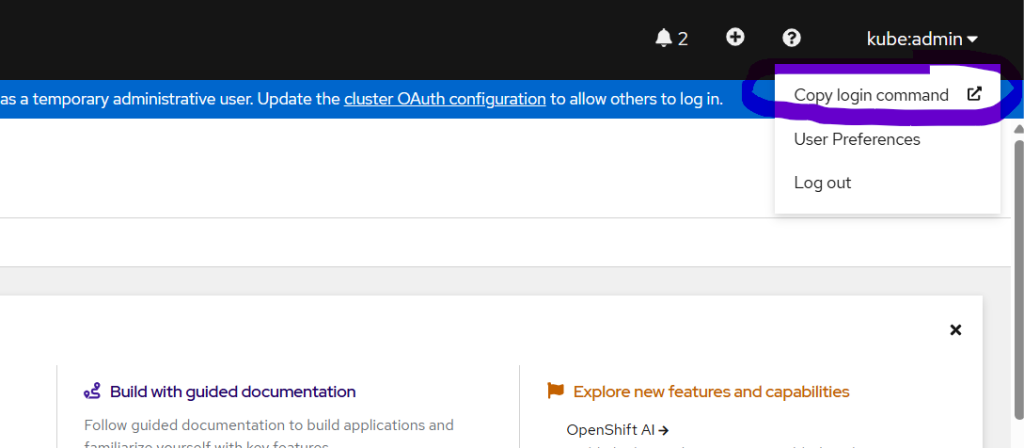1024x448 pixels.
Task: Click the arrow icon after OpenShift AI
Action: tap(663, 430)
